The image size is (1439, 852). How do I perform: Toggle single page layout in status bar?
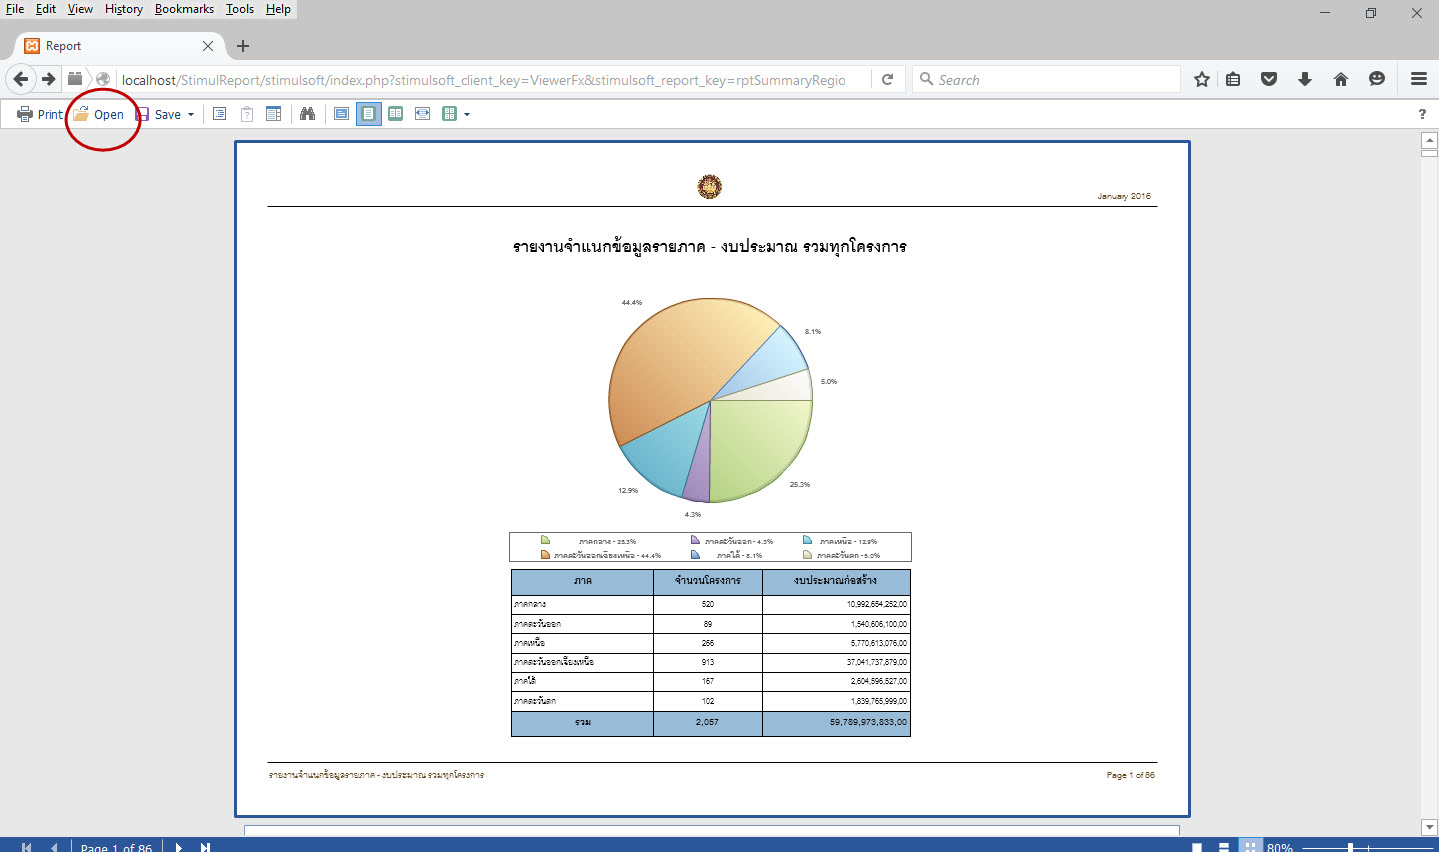click(x=1197, y=847)
